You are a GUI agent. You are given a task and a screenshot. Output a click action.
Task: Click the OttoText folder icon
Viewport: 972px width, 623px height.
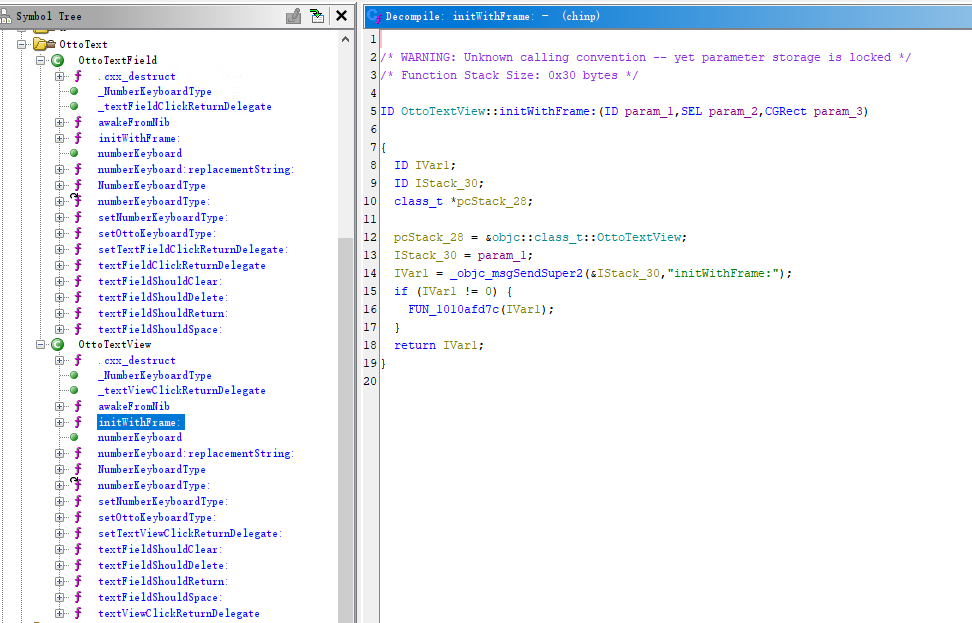click(x=42, y=45)
